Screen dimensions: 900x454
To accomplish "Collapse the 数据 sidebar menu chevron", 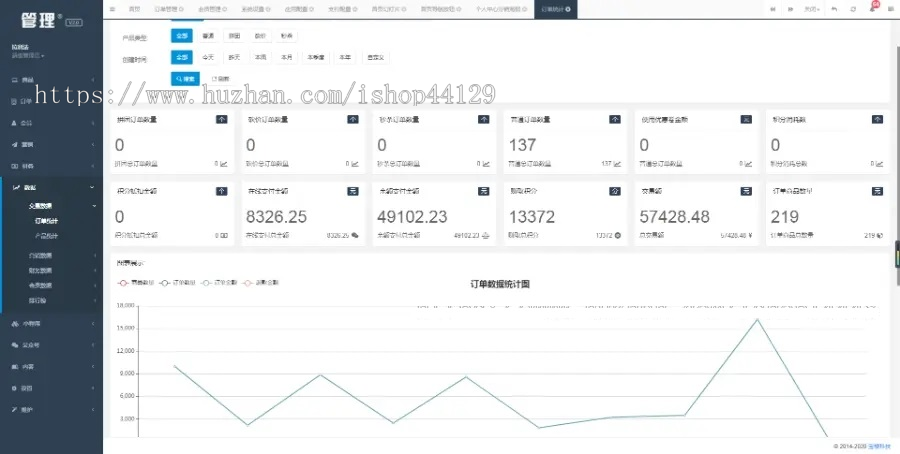I will (92, 187).
